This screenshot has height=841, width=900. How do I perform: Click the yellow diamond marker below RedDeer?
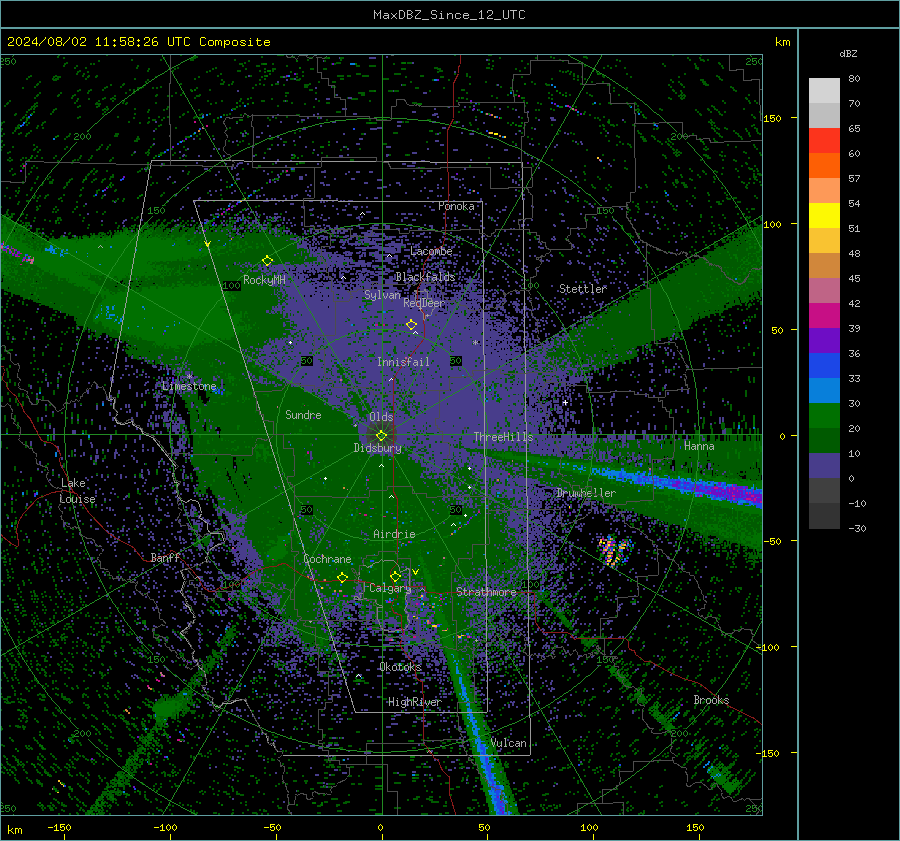411,325
